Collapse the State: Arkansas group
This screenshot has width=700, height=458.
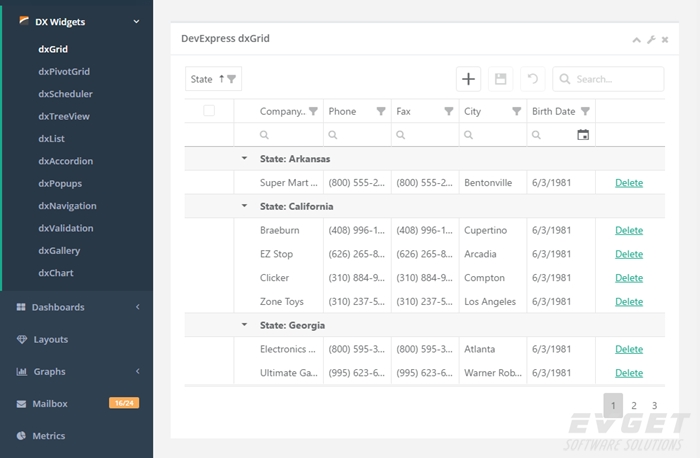pos(244,158)
